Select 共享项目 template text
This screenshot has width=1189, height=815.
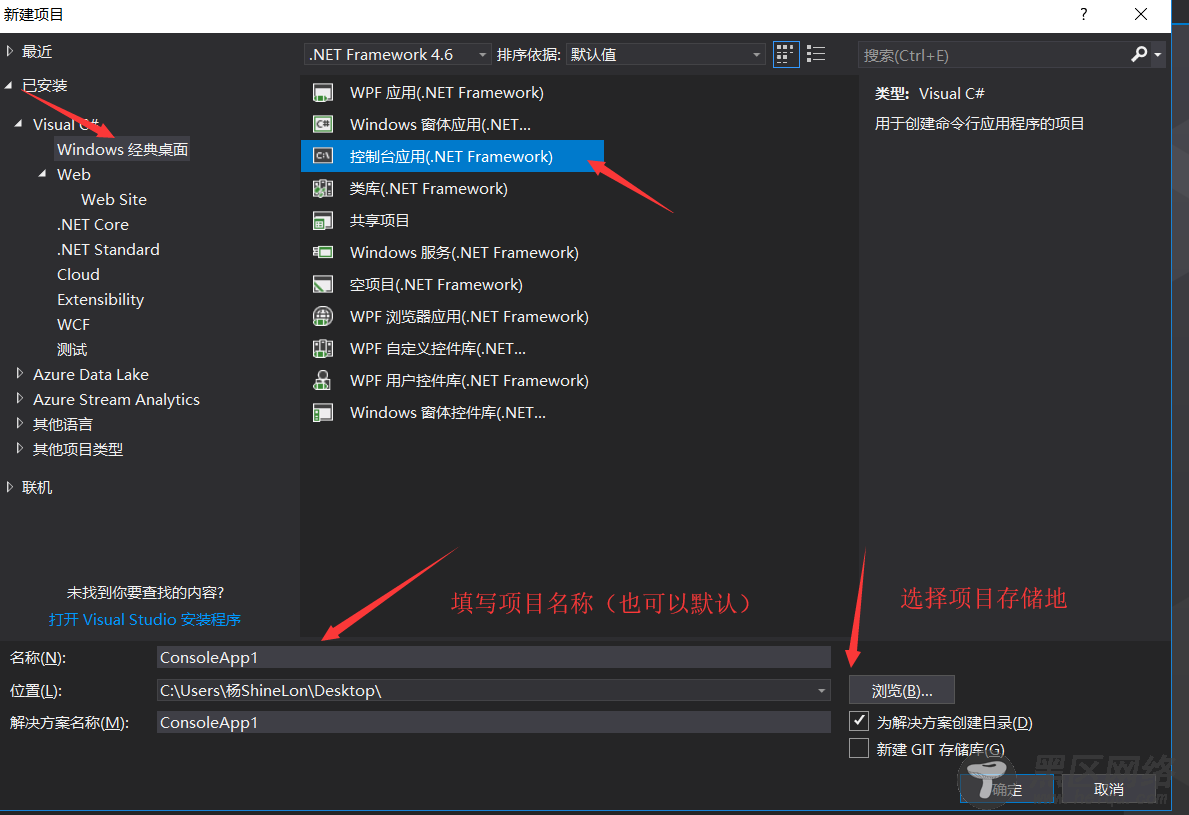point(379,221)
